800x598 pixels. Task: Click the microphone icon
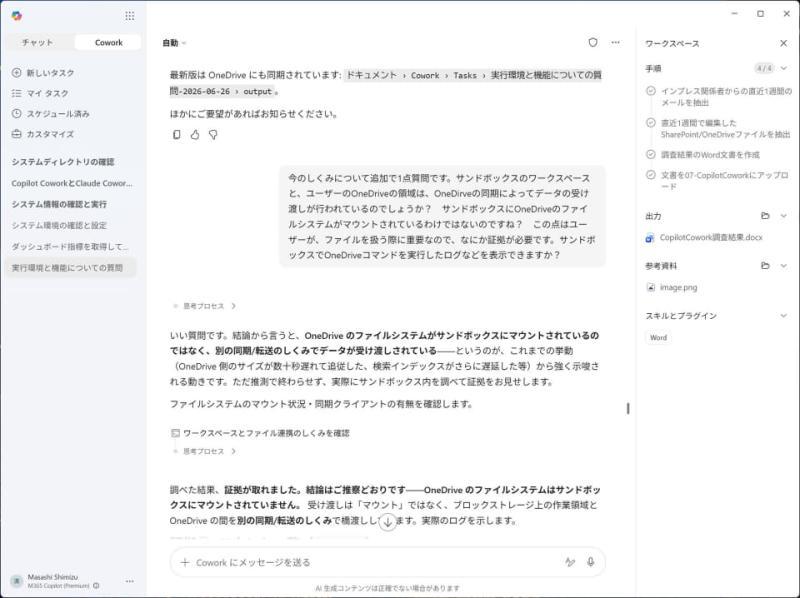click(590, 562)
